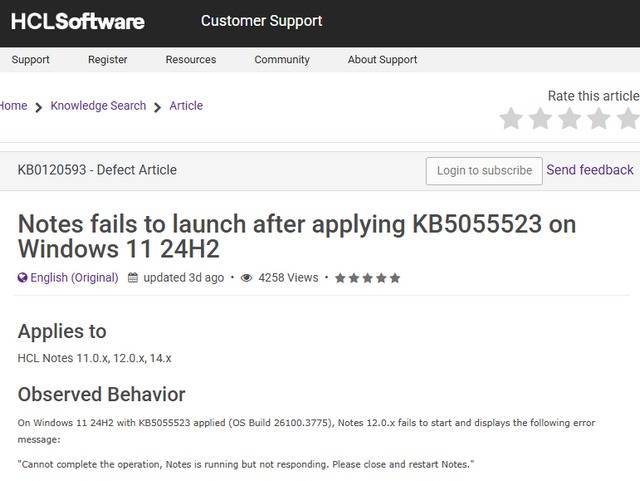
Task: Rate article with second star
Action: coord(540,119)
